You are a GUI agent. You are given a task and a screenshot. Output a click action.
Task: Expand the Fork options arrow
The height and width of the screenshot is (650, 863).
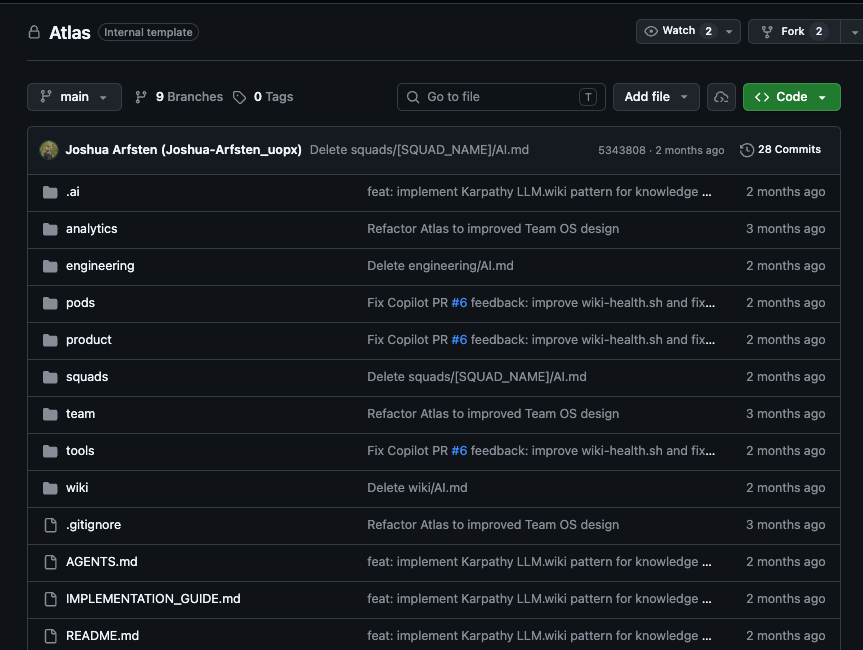854,32
